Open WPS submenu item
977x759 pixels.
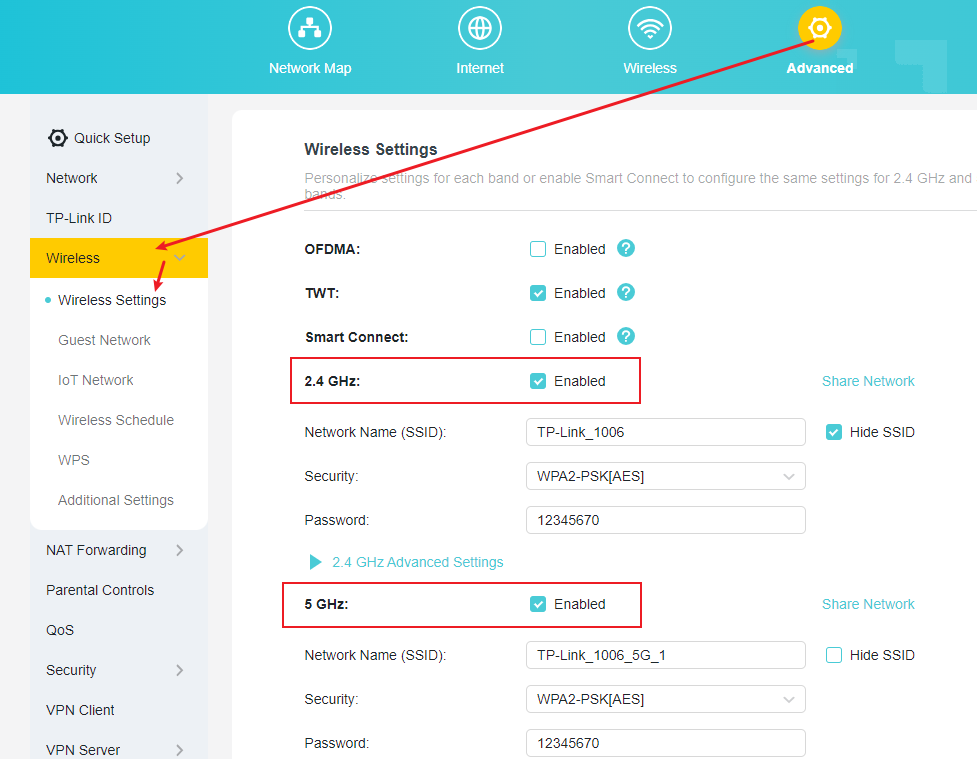point(74,460)
